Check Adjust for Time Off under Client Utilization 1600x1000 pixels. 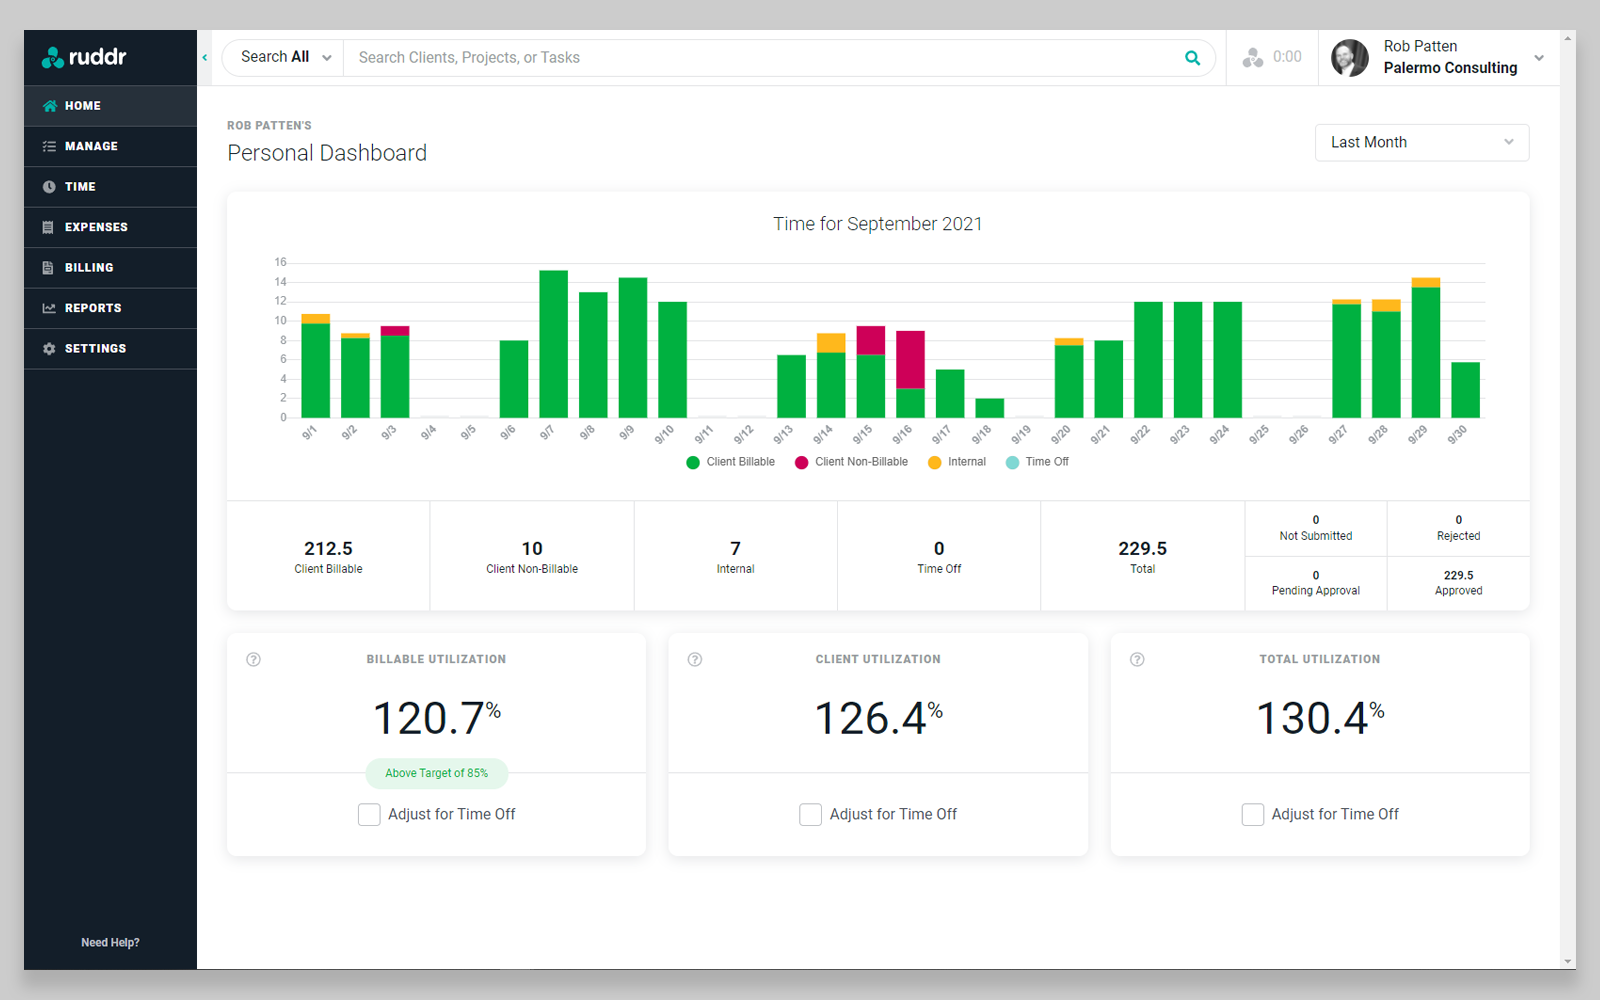point(811,814)
